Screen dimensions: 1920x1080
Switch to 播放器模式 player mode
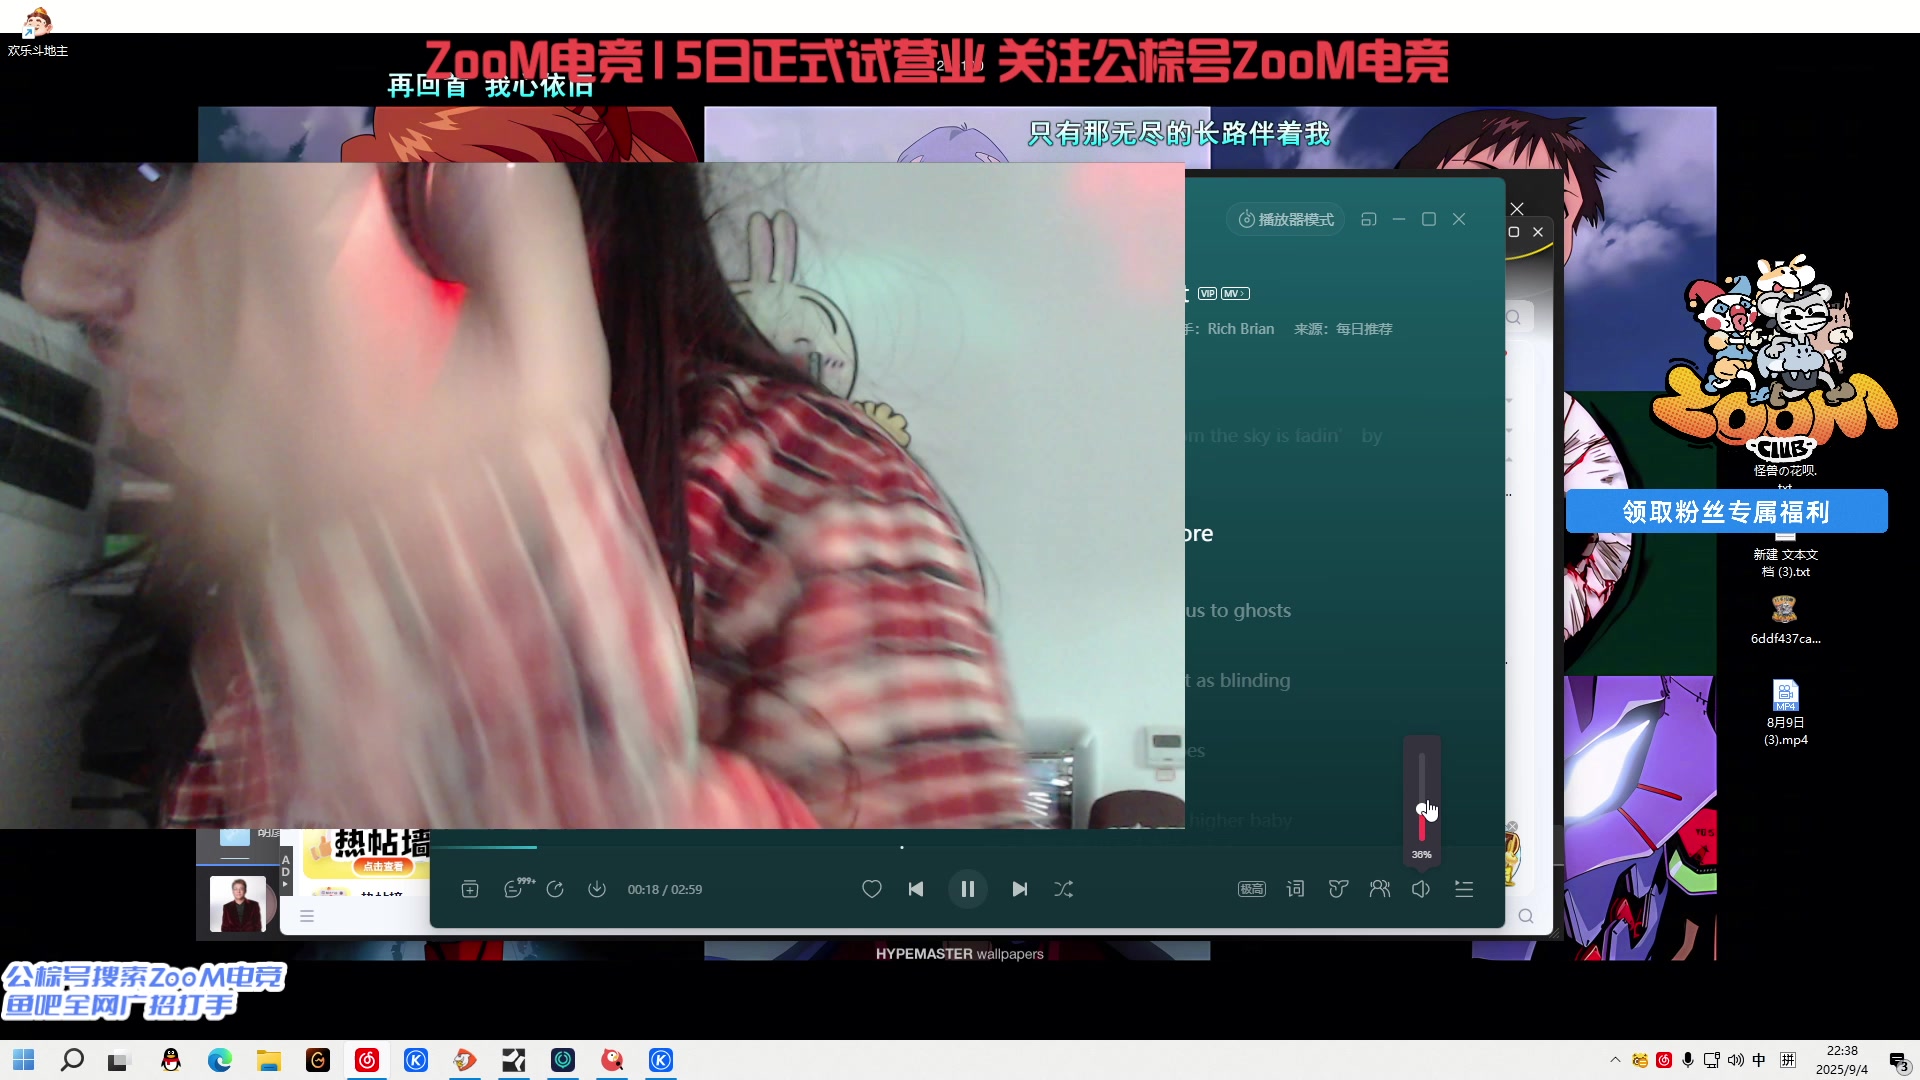pos(1286,219)
